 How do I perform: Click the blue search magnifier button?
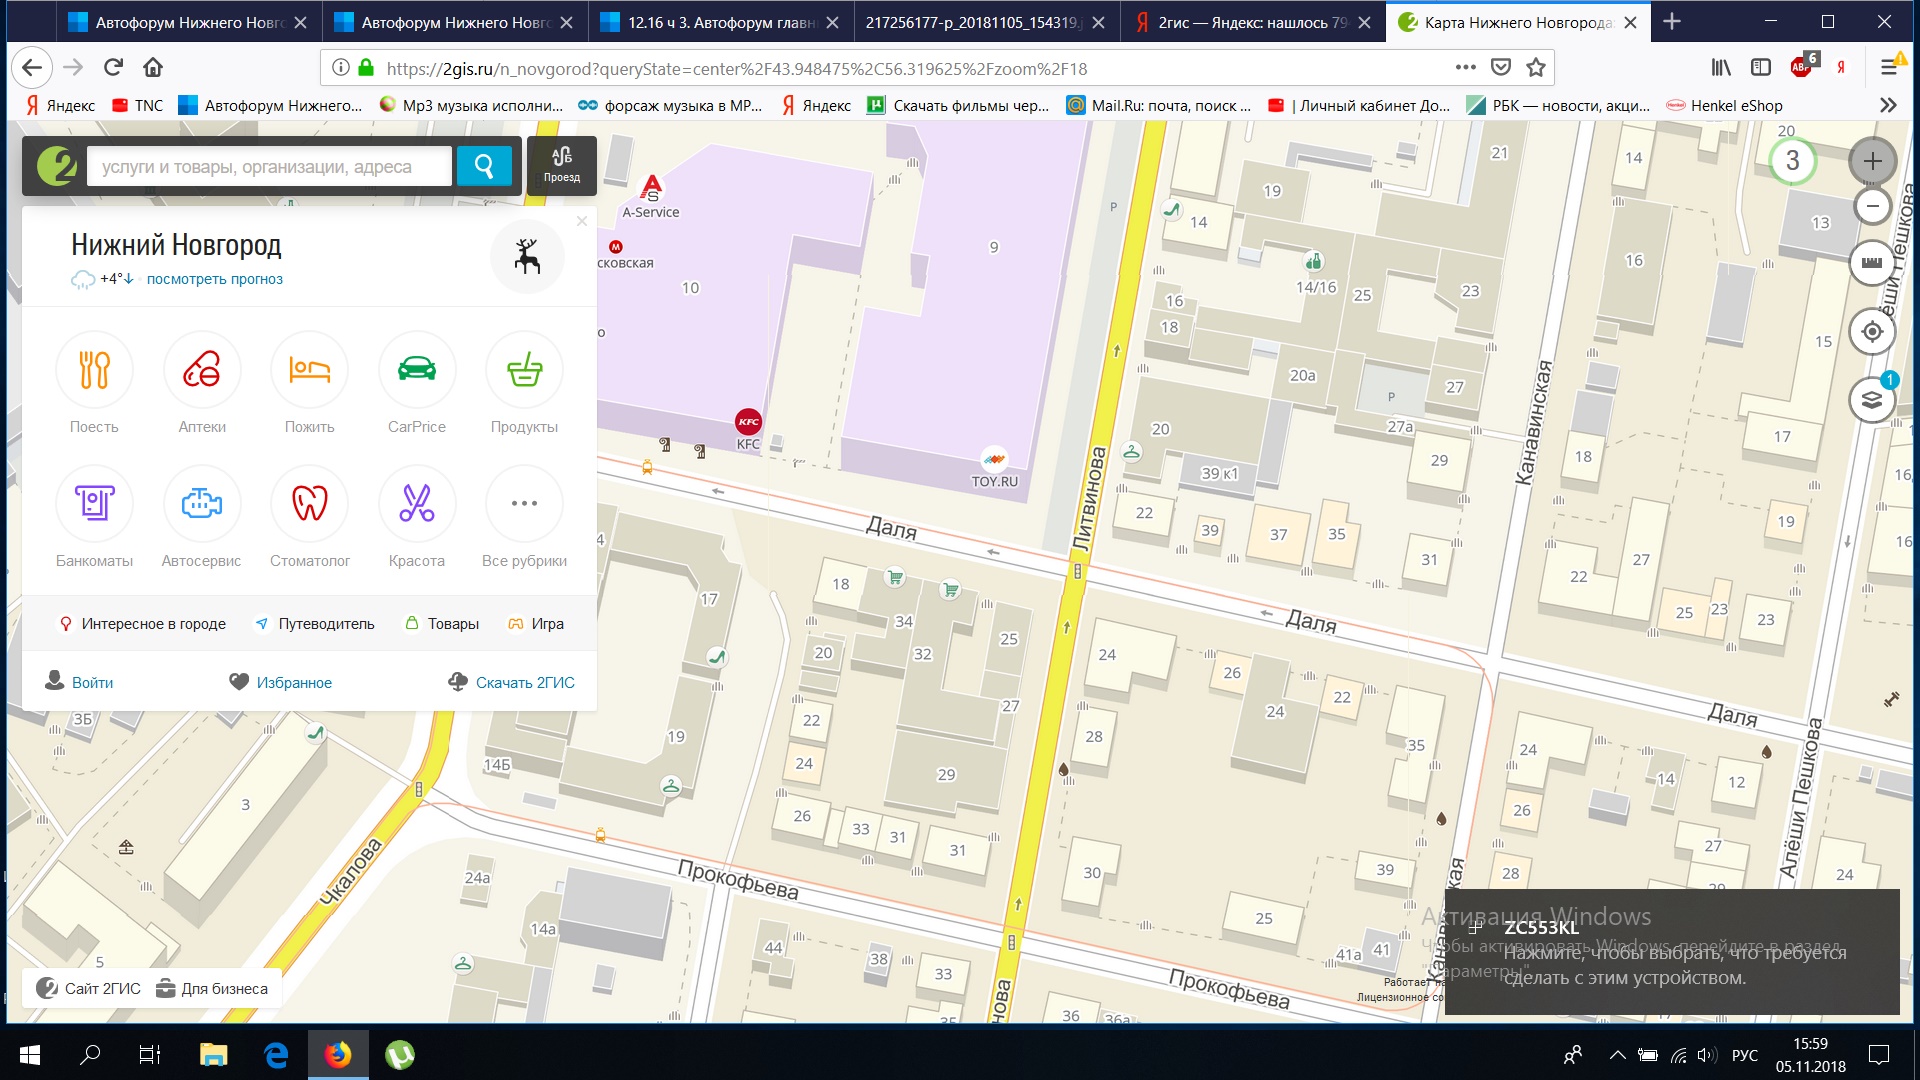[x=484, y=166]
